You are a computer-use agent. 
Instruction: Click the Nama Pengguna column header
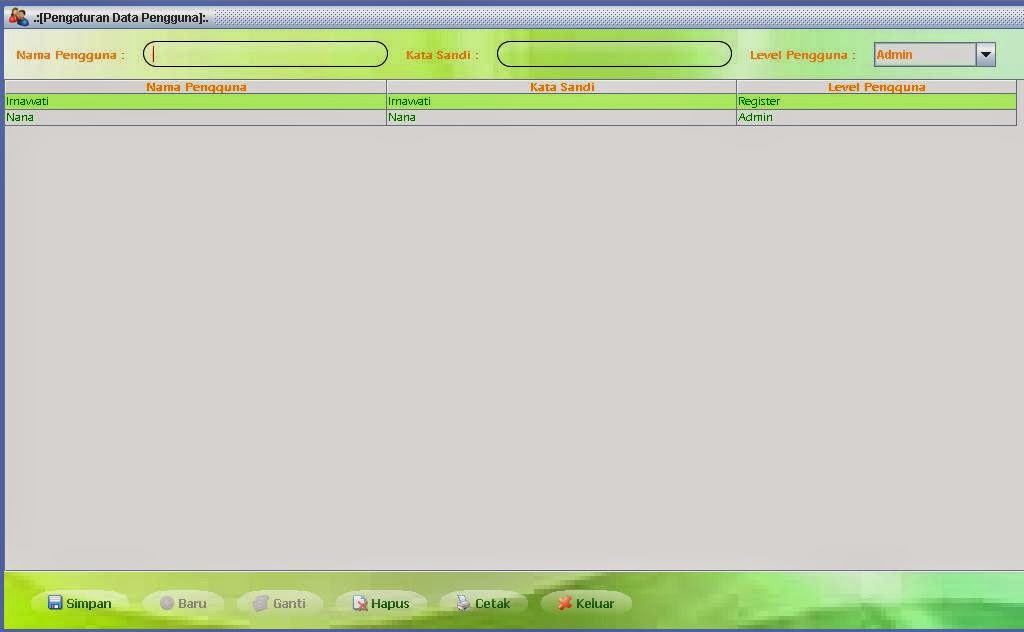pyautogui.click(x=195, y=87)
